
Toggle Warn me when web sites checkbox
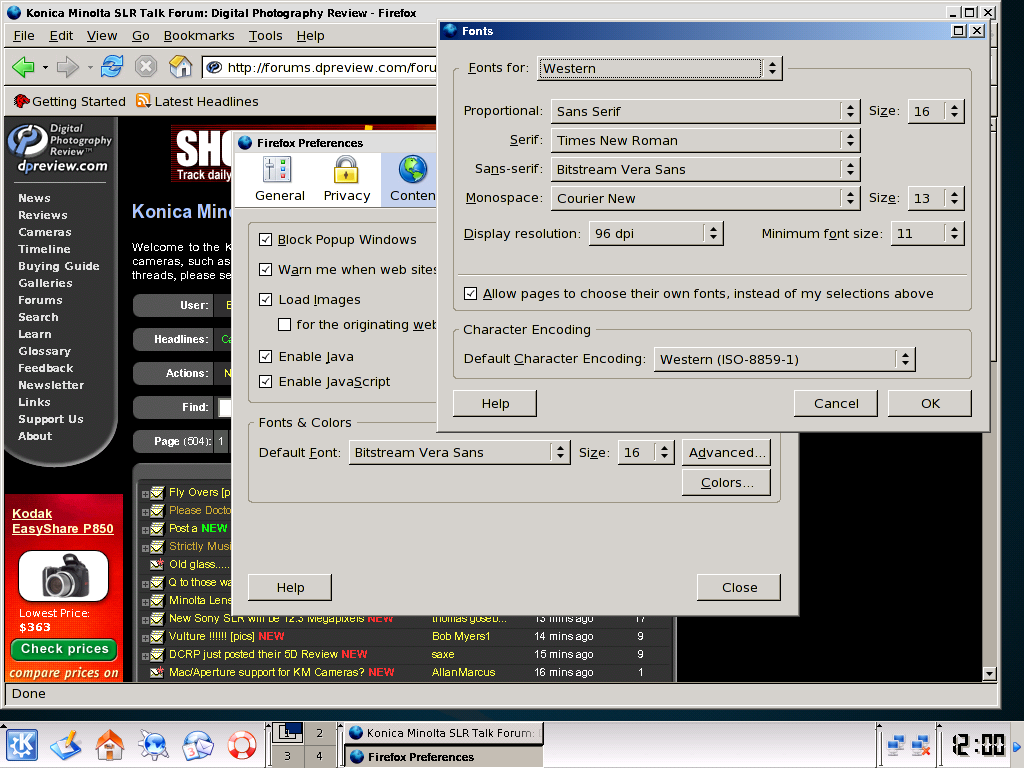pos(265,269)
